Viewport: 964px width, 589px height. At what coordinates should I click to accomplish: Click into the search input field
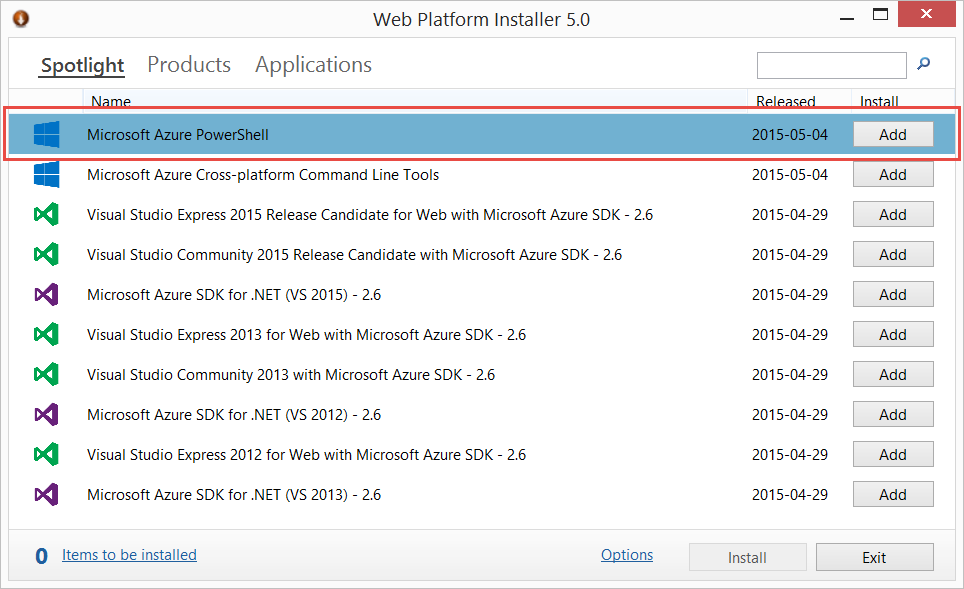[831, 65]
